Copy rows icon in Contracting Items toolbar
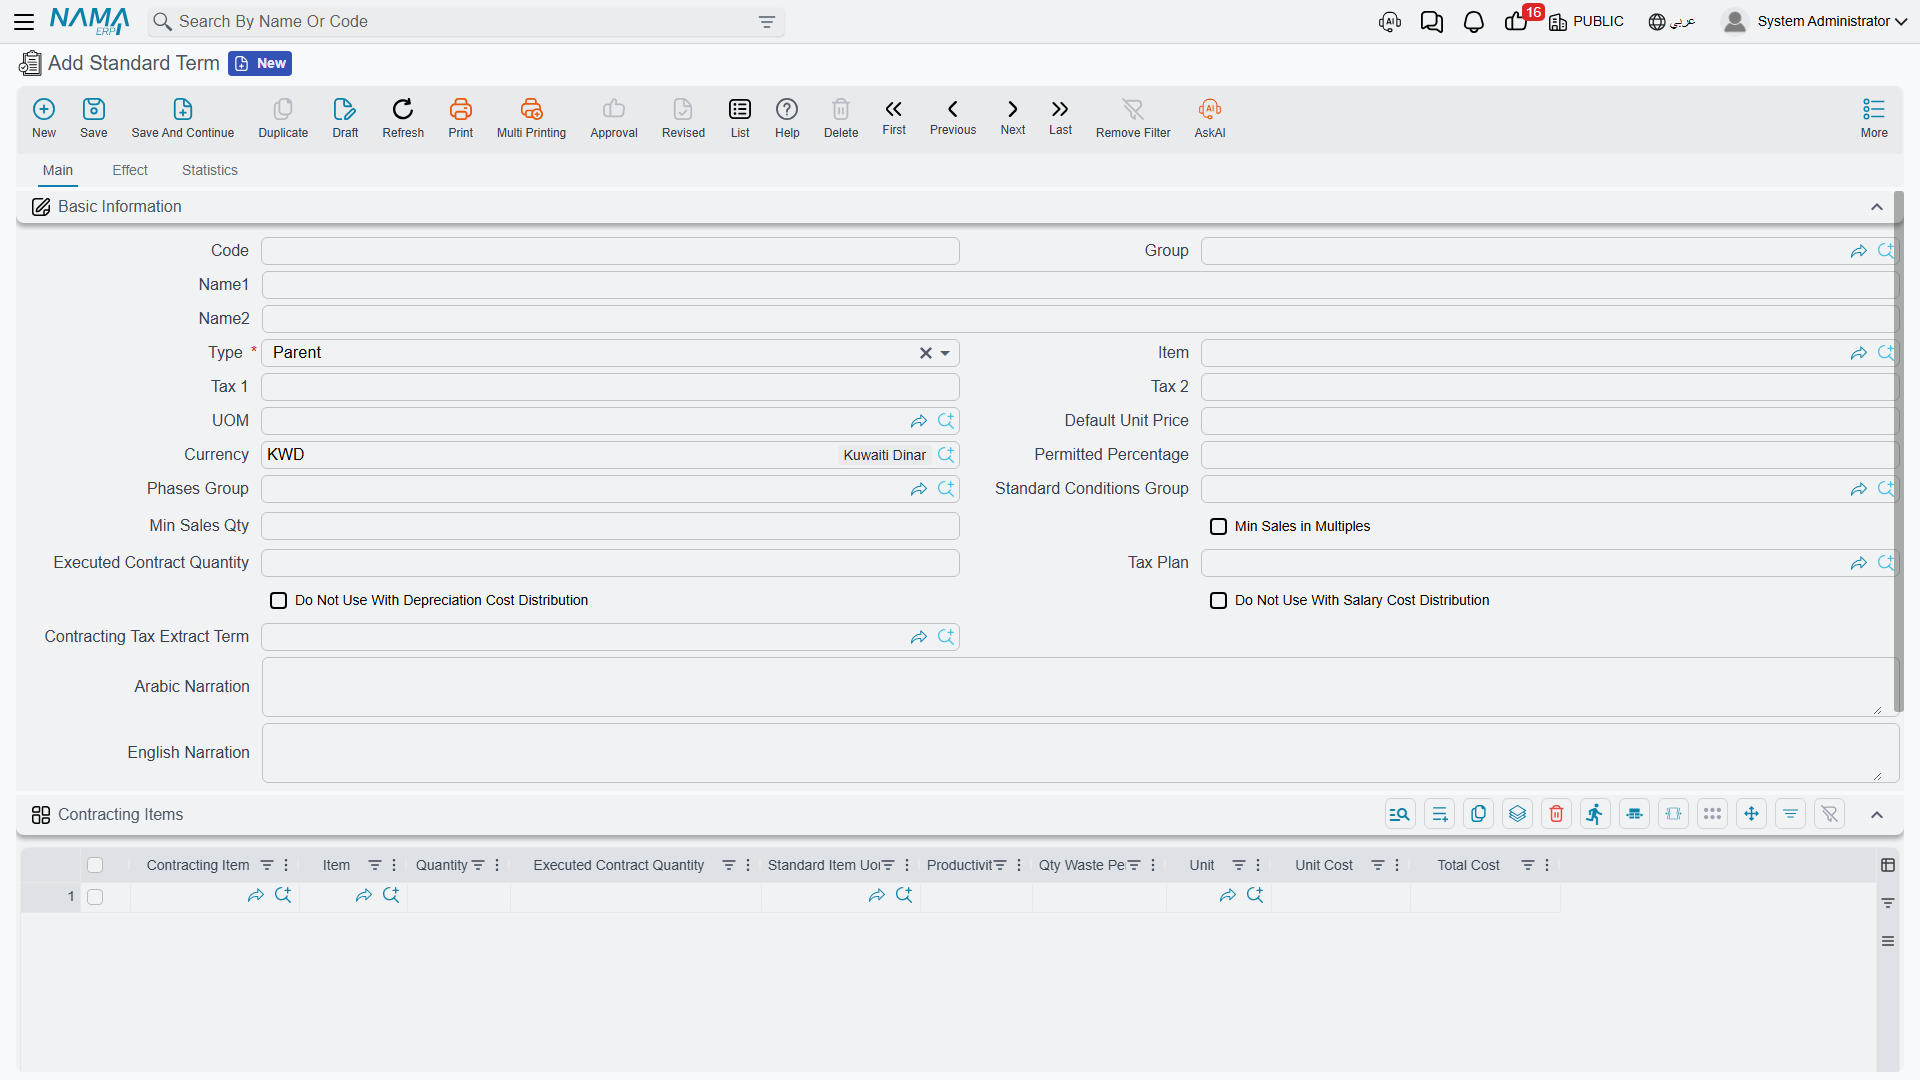The image size is (1920, 1080). point(1478,814)
